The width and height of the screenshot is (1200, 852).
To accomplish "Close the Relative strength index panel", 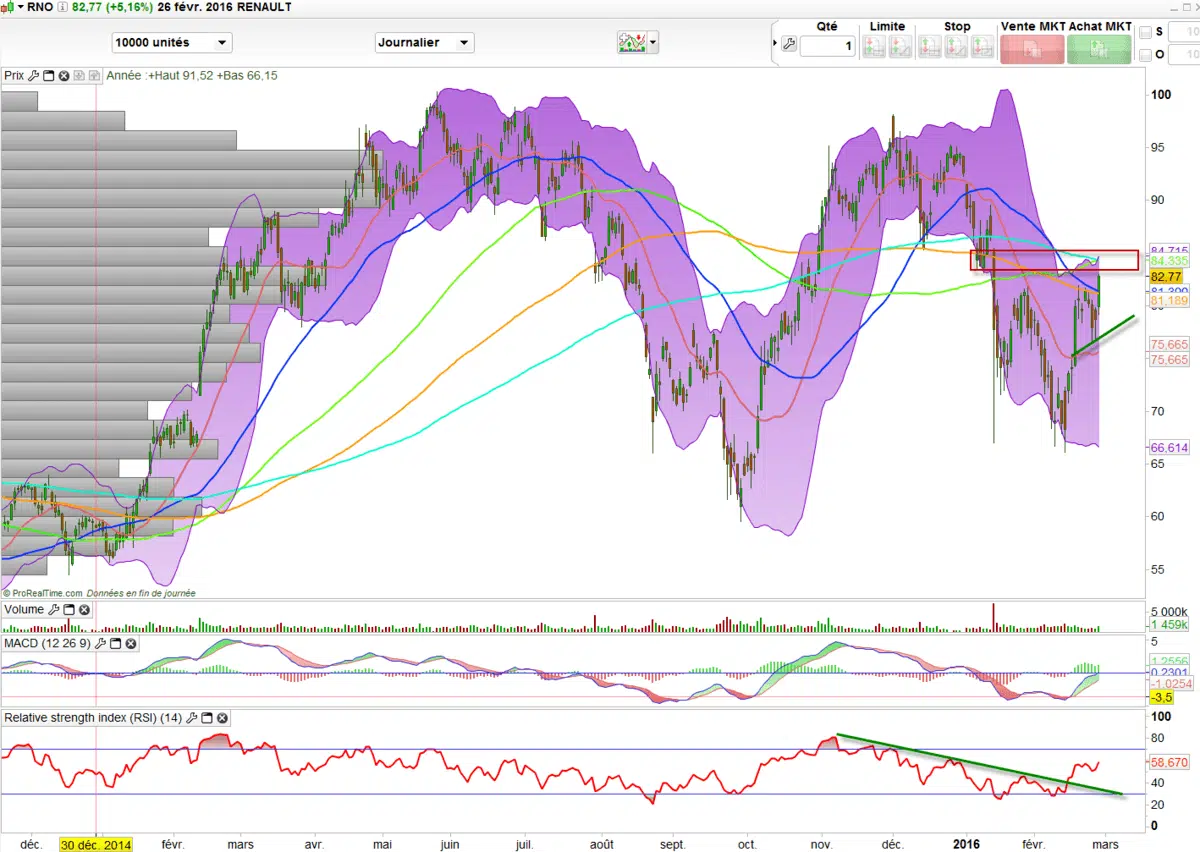I will tap(223, 718).
